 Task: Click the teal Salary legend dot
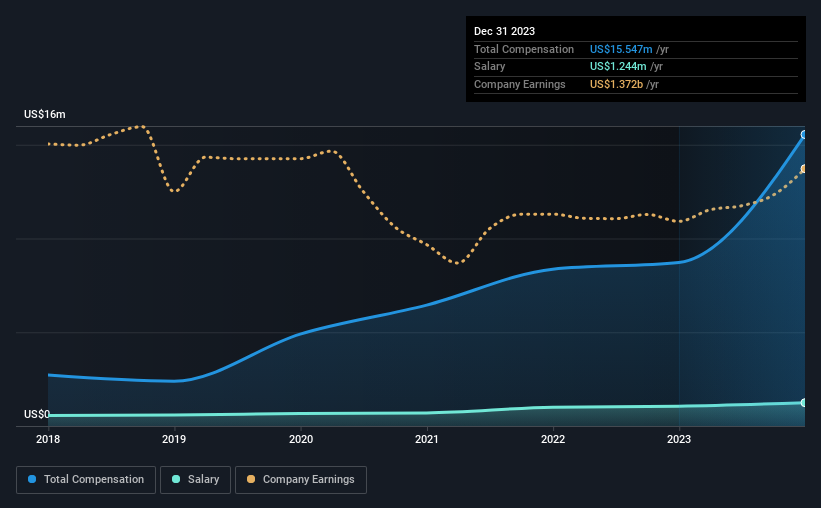coord(176,479)
